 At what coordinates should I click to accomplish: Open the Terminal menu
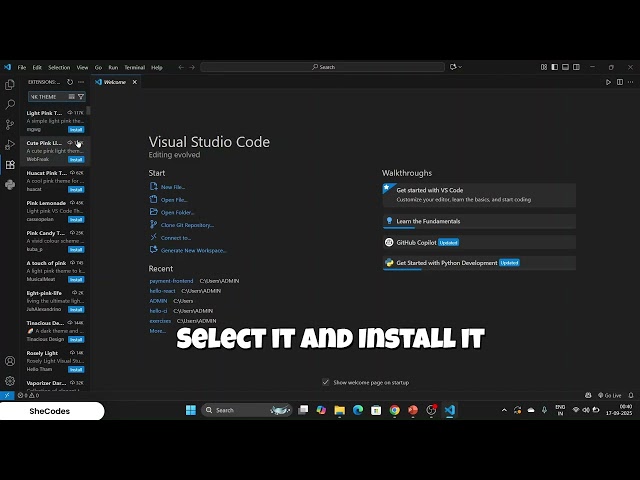pos(135,67)
